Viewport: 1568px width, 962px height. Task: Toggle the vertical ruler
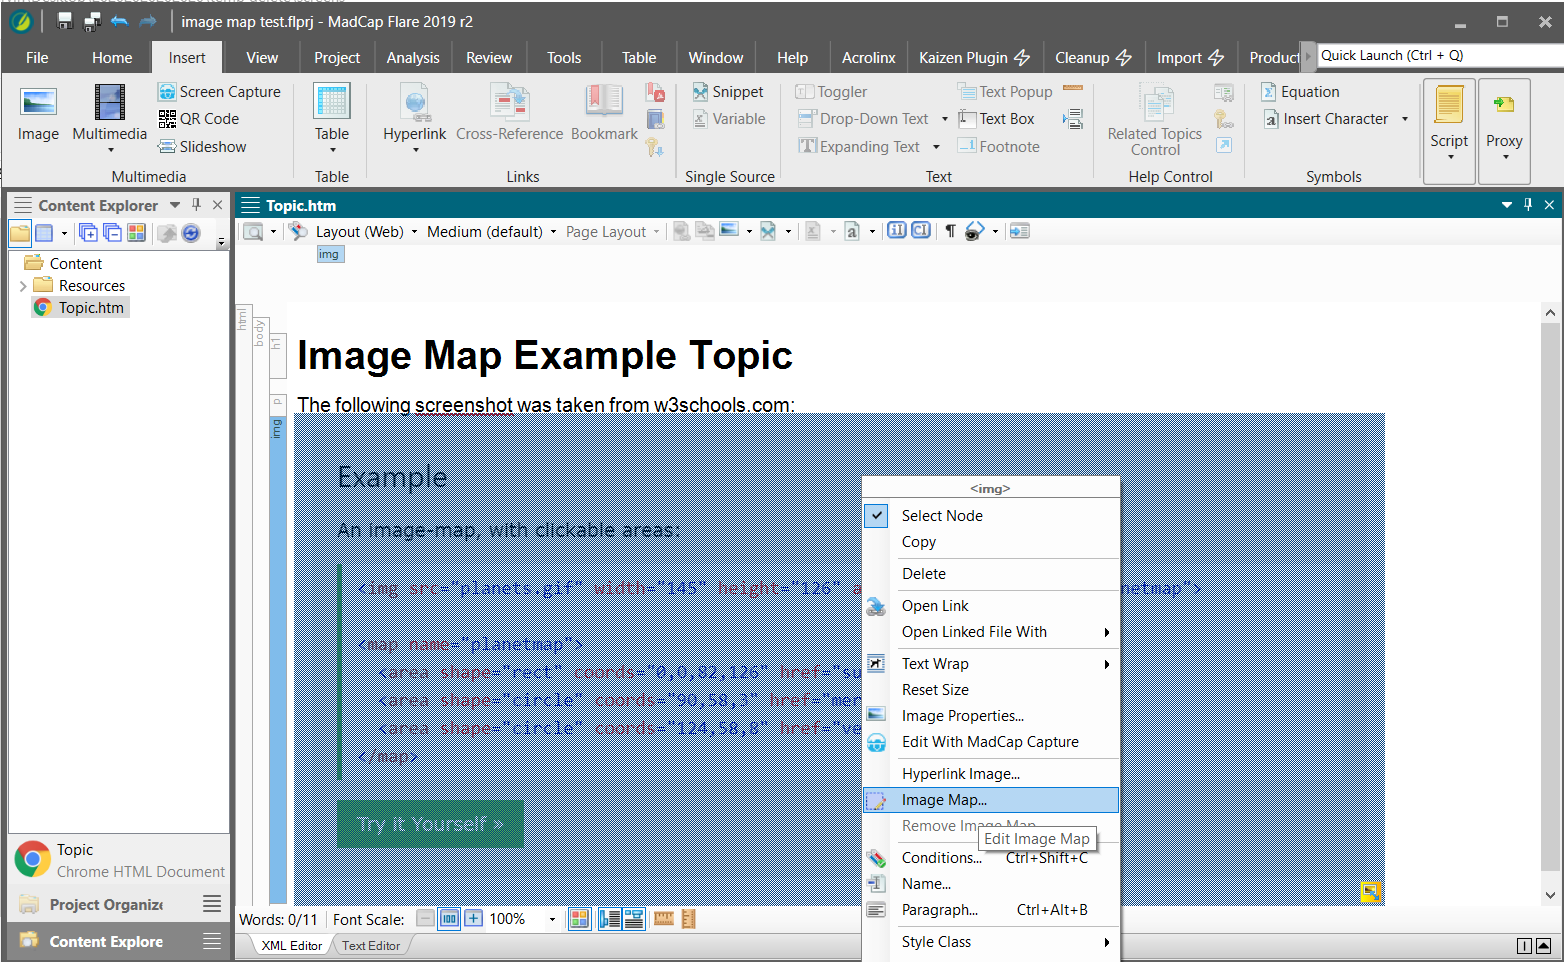[688, 918]
